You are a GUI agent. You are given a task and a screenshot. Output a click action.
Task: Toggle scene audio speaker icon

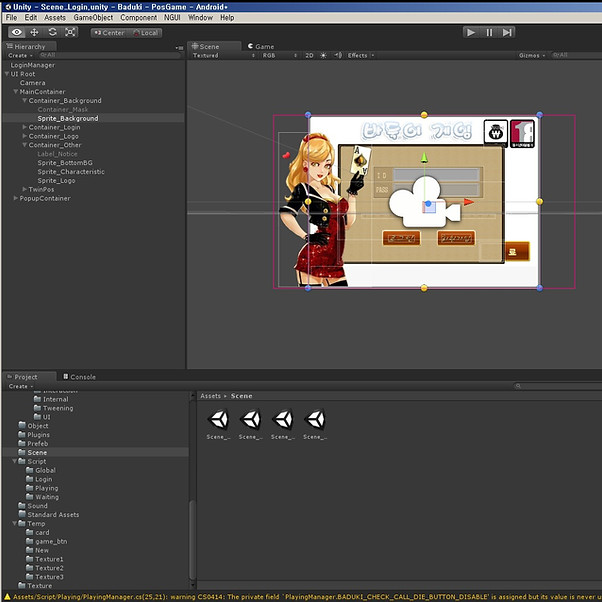[x=338, y=55]
